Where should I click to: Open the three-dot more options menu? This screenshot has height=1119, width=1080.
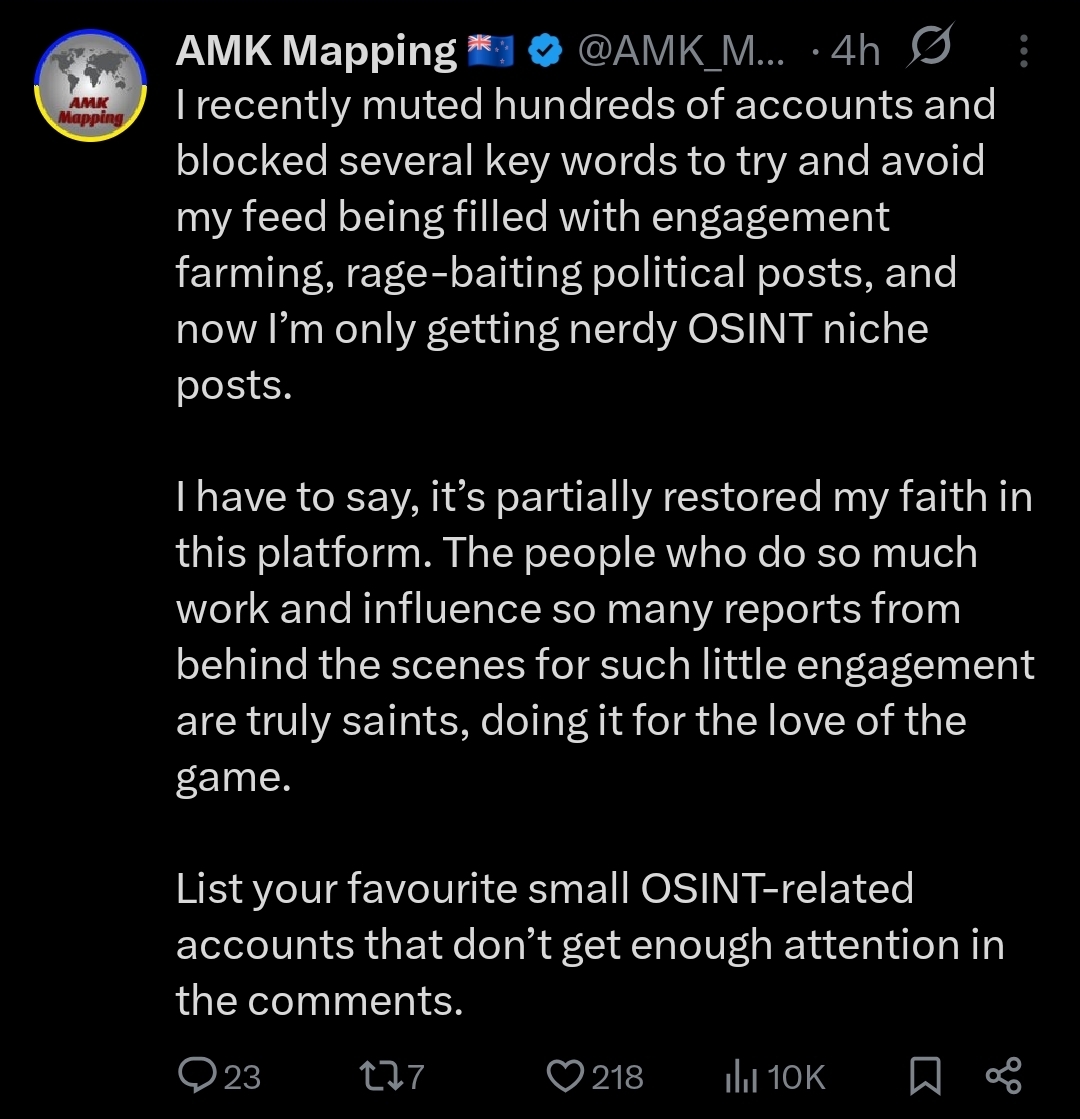click(1023, 50)
